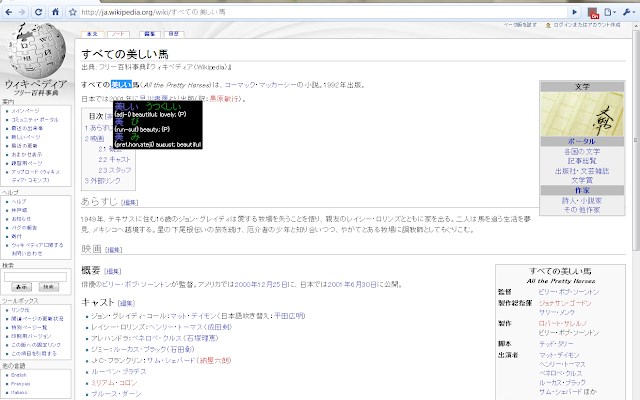Open 各国の文学 in the 文学 box

point(582,151)
